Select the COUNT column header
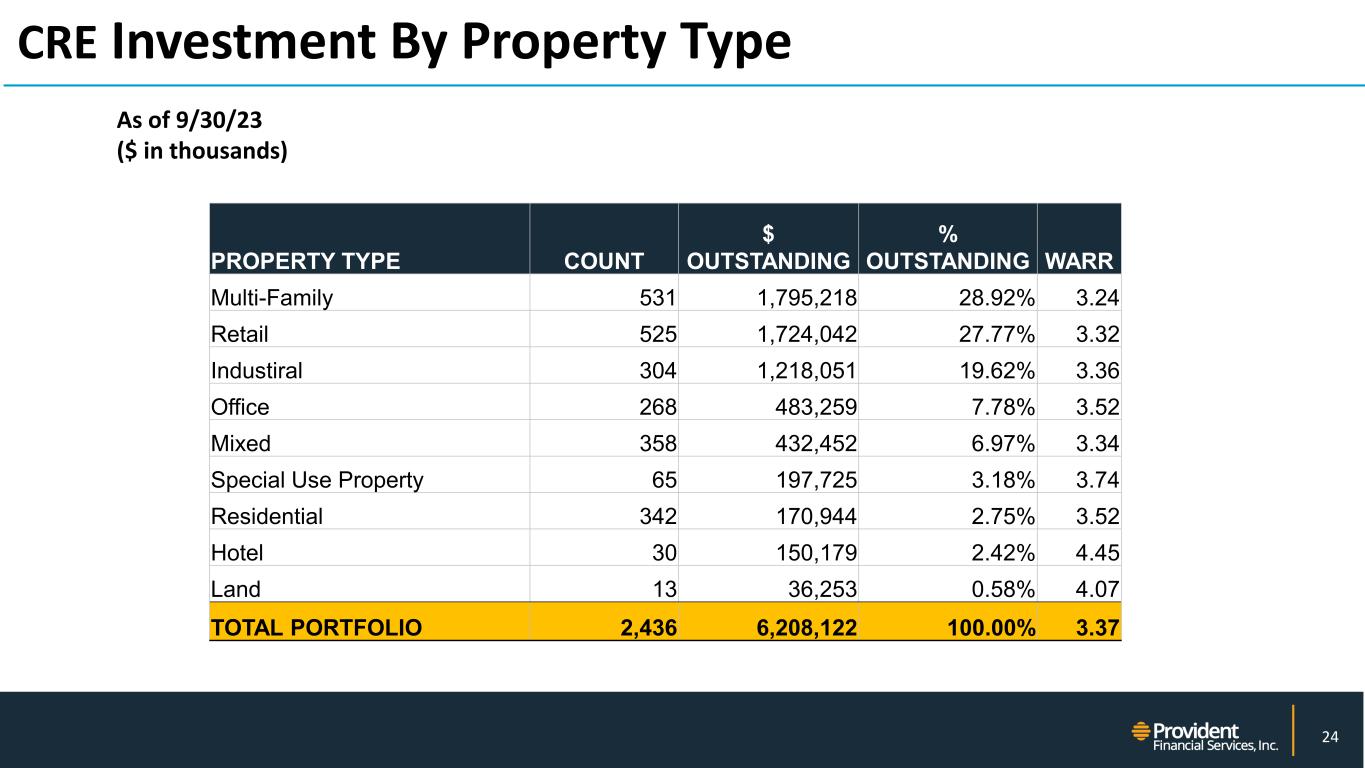 603,262
